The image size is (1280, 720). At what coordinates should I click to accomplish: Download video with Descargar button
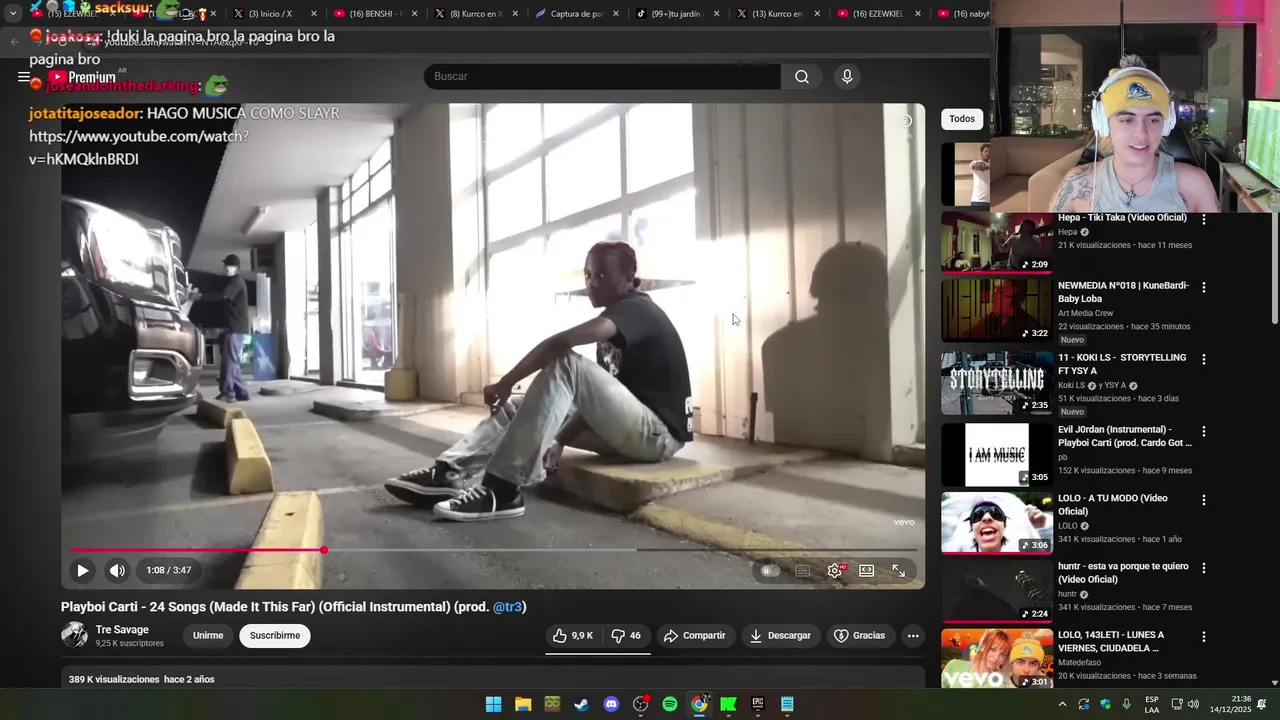pyautogui.click(x=780, y=636)
